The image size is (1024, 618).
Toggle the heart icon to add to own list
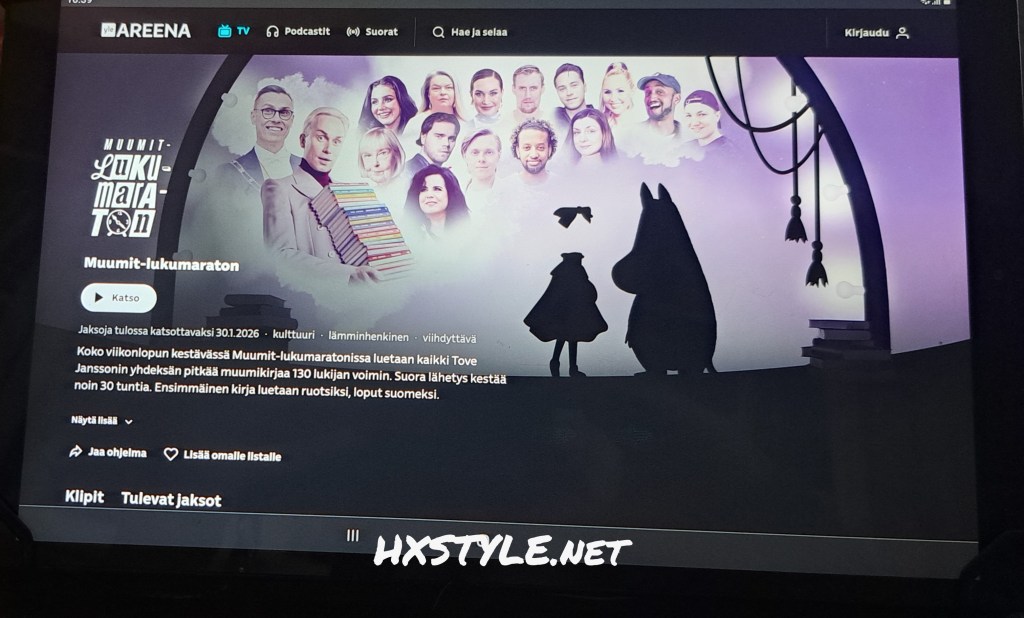pyautogui.click(x=171, y=454)
